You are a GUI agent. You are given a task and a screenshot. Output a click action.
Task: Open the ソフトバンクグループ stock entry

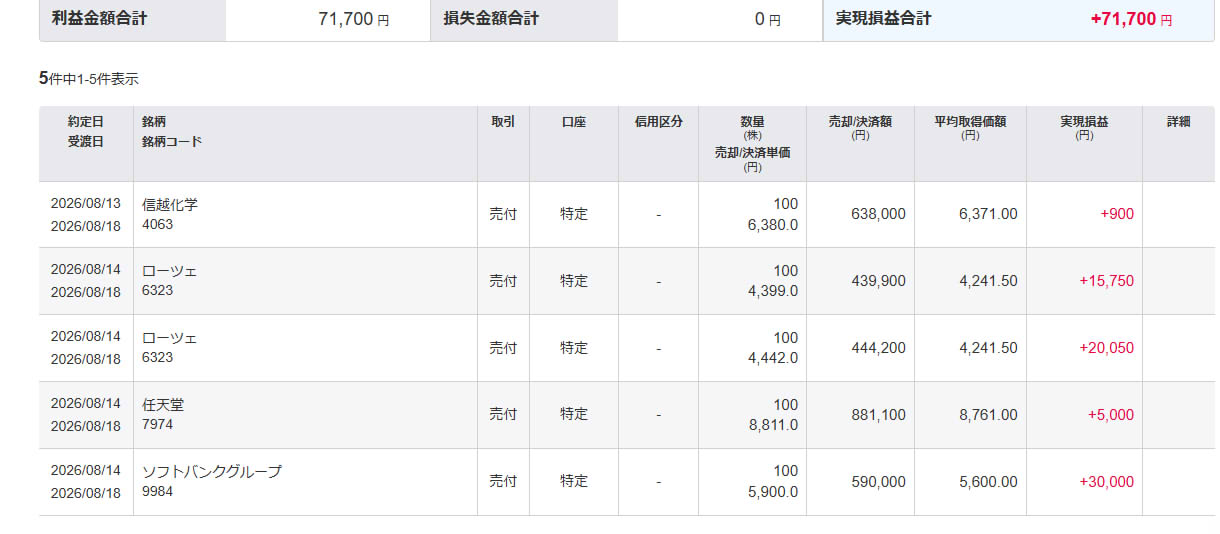pyautogui.click(x=212, y=471)
